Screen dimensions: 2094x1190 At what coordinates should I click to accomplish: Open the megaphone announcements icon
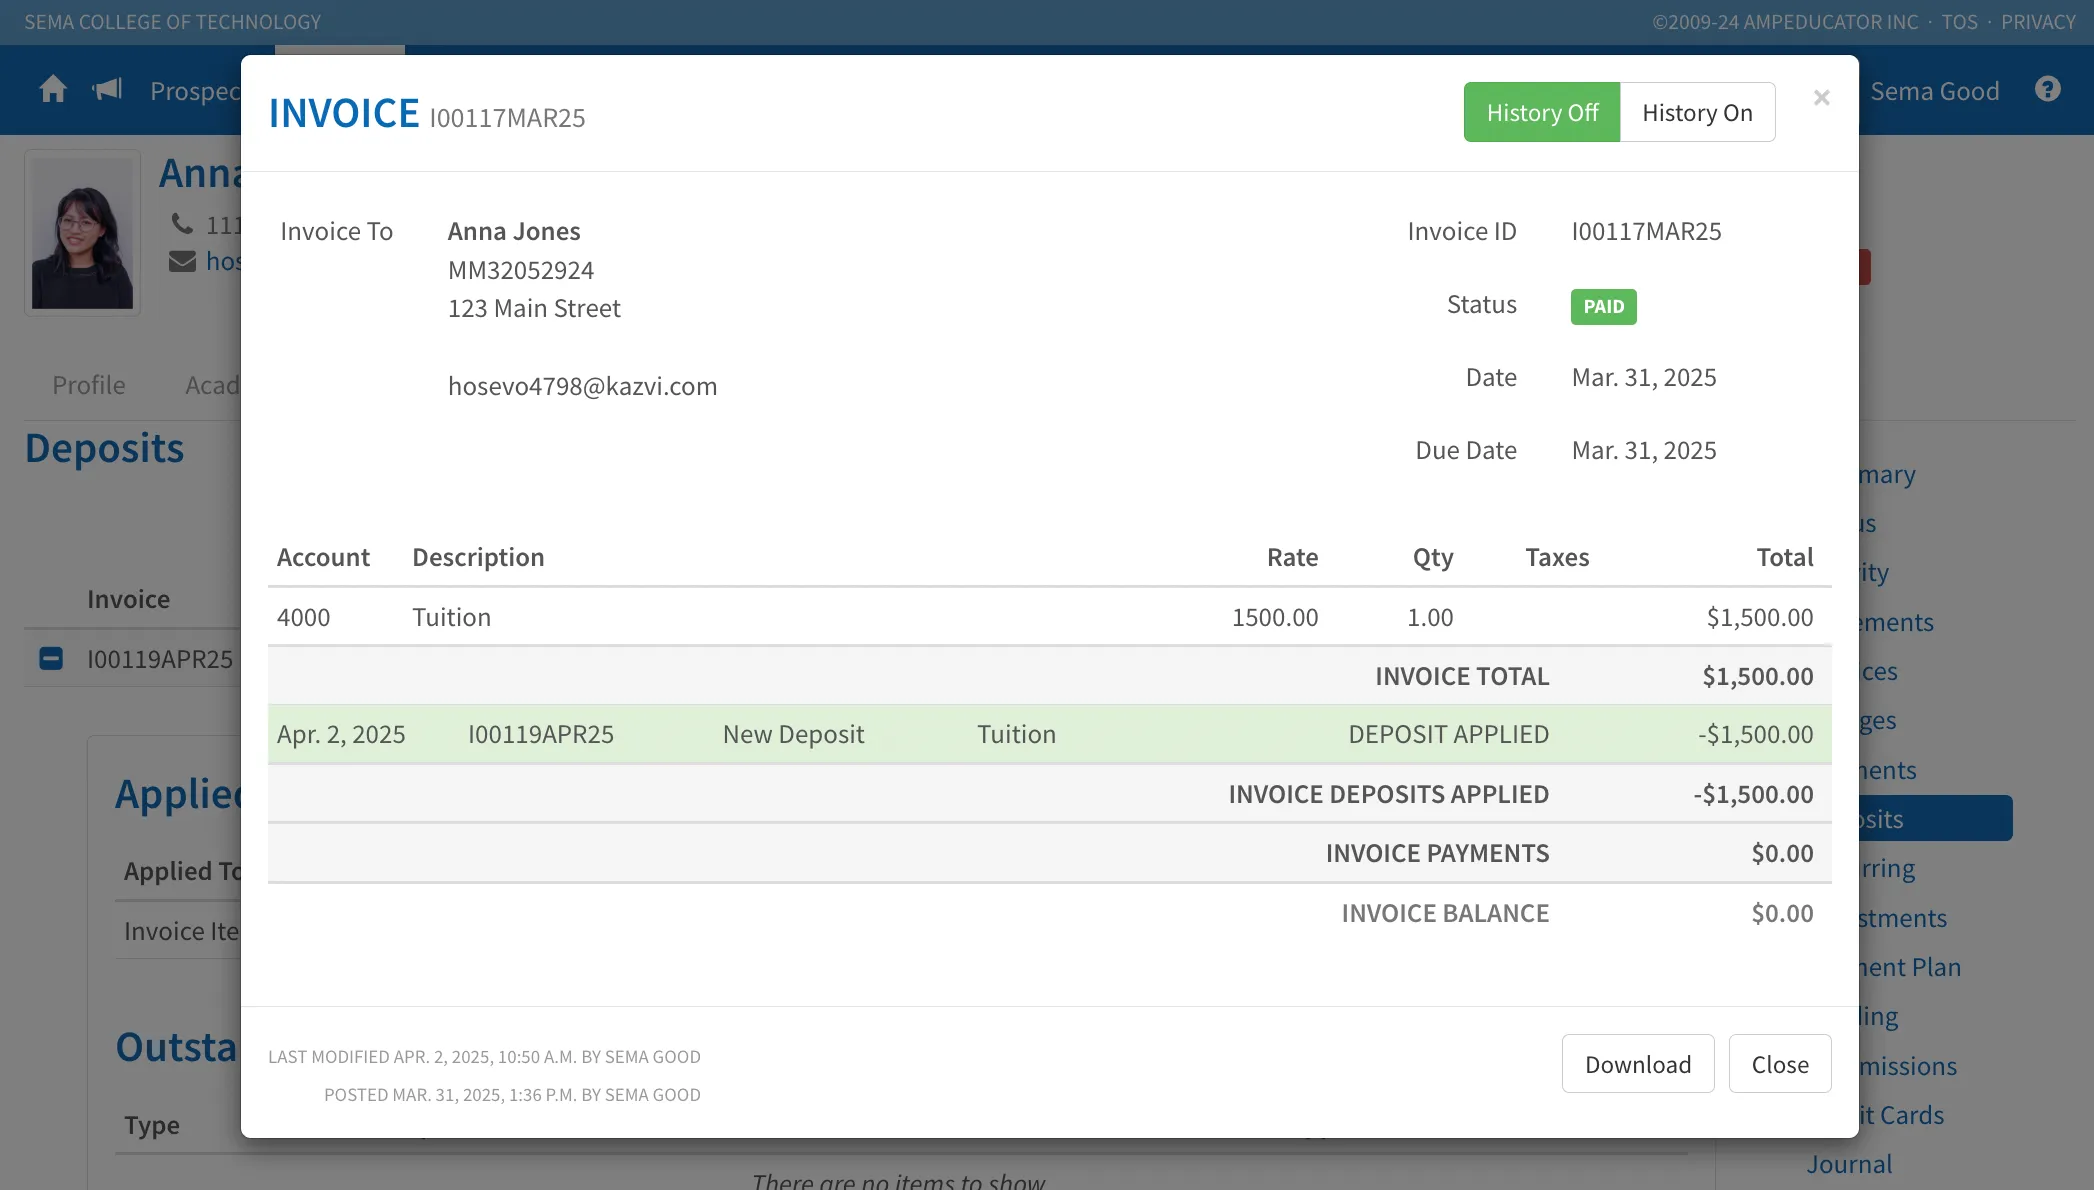107,90
